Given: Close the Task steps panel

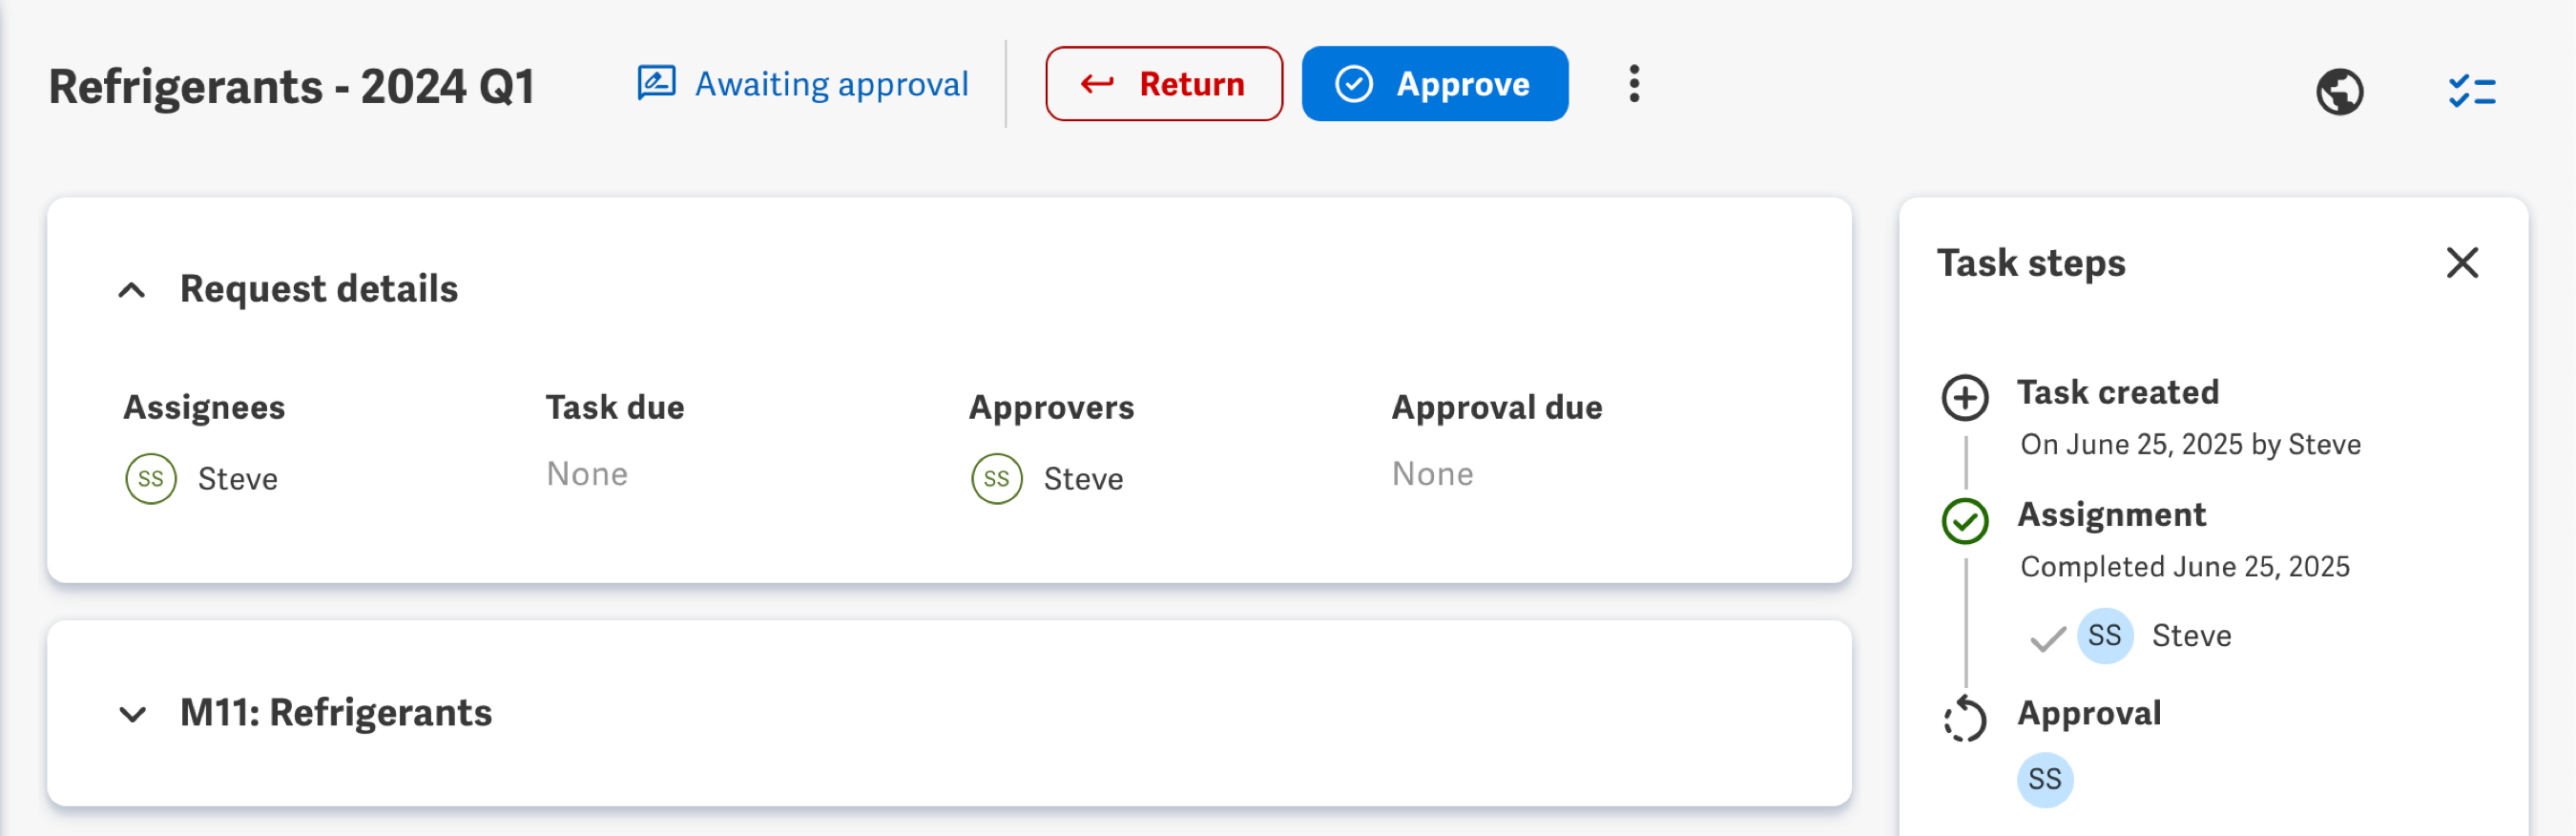Looking at the screenshot, I should 2463,262.
